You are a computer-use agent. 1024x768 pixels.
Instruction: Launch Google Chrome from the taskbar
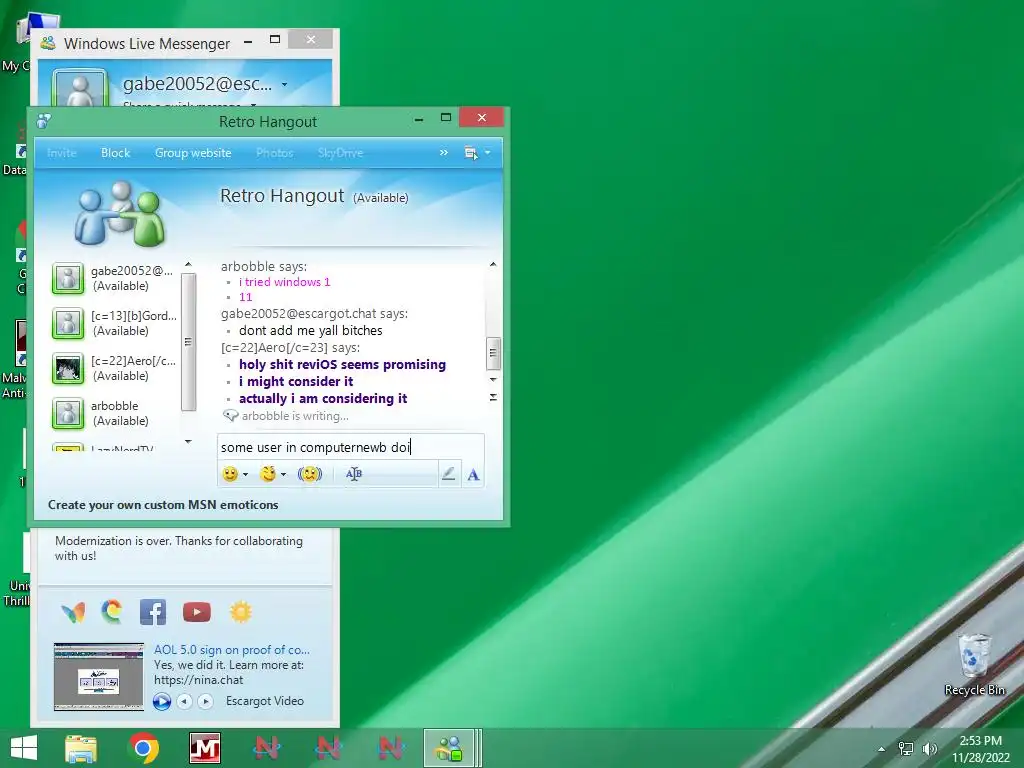click(x=144, y=748)
